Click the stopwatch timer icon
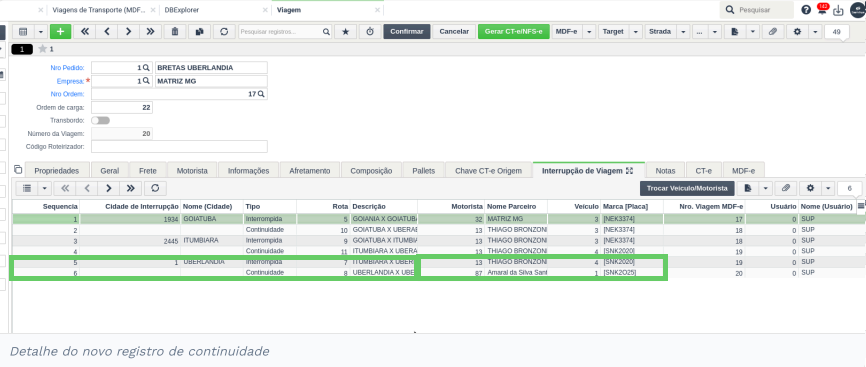 (370, 32)
